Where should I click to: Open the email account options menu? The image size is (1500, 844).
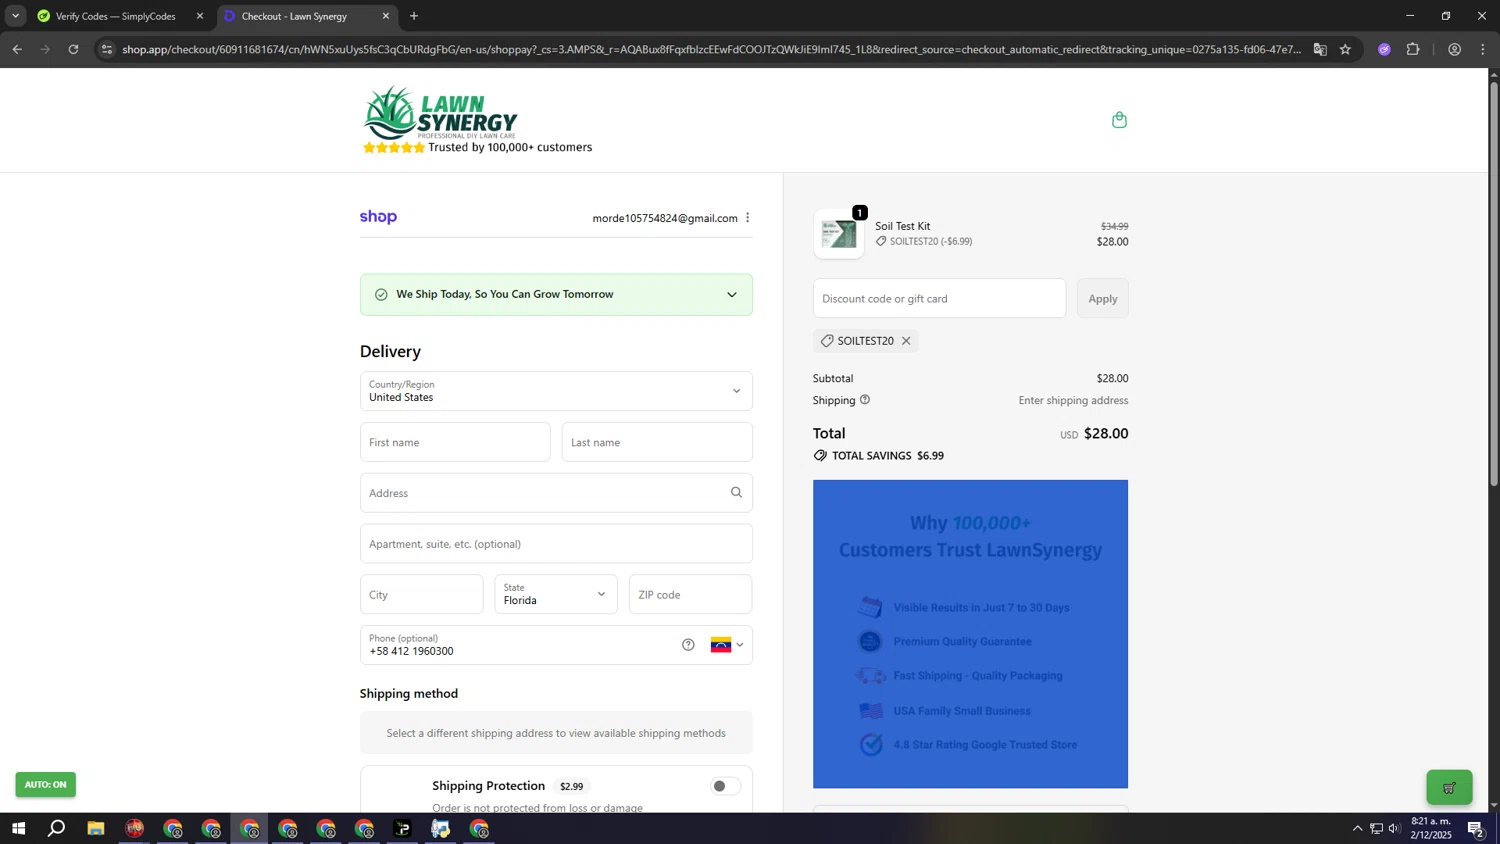747,218
